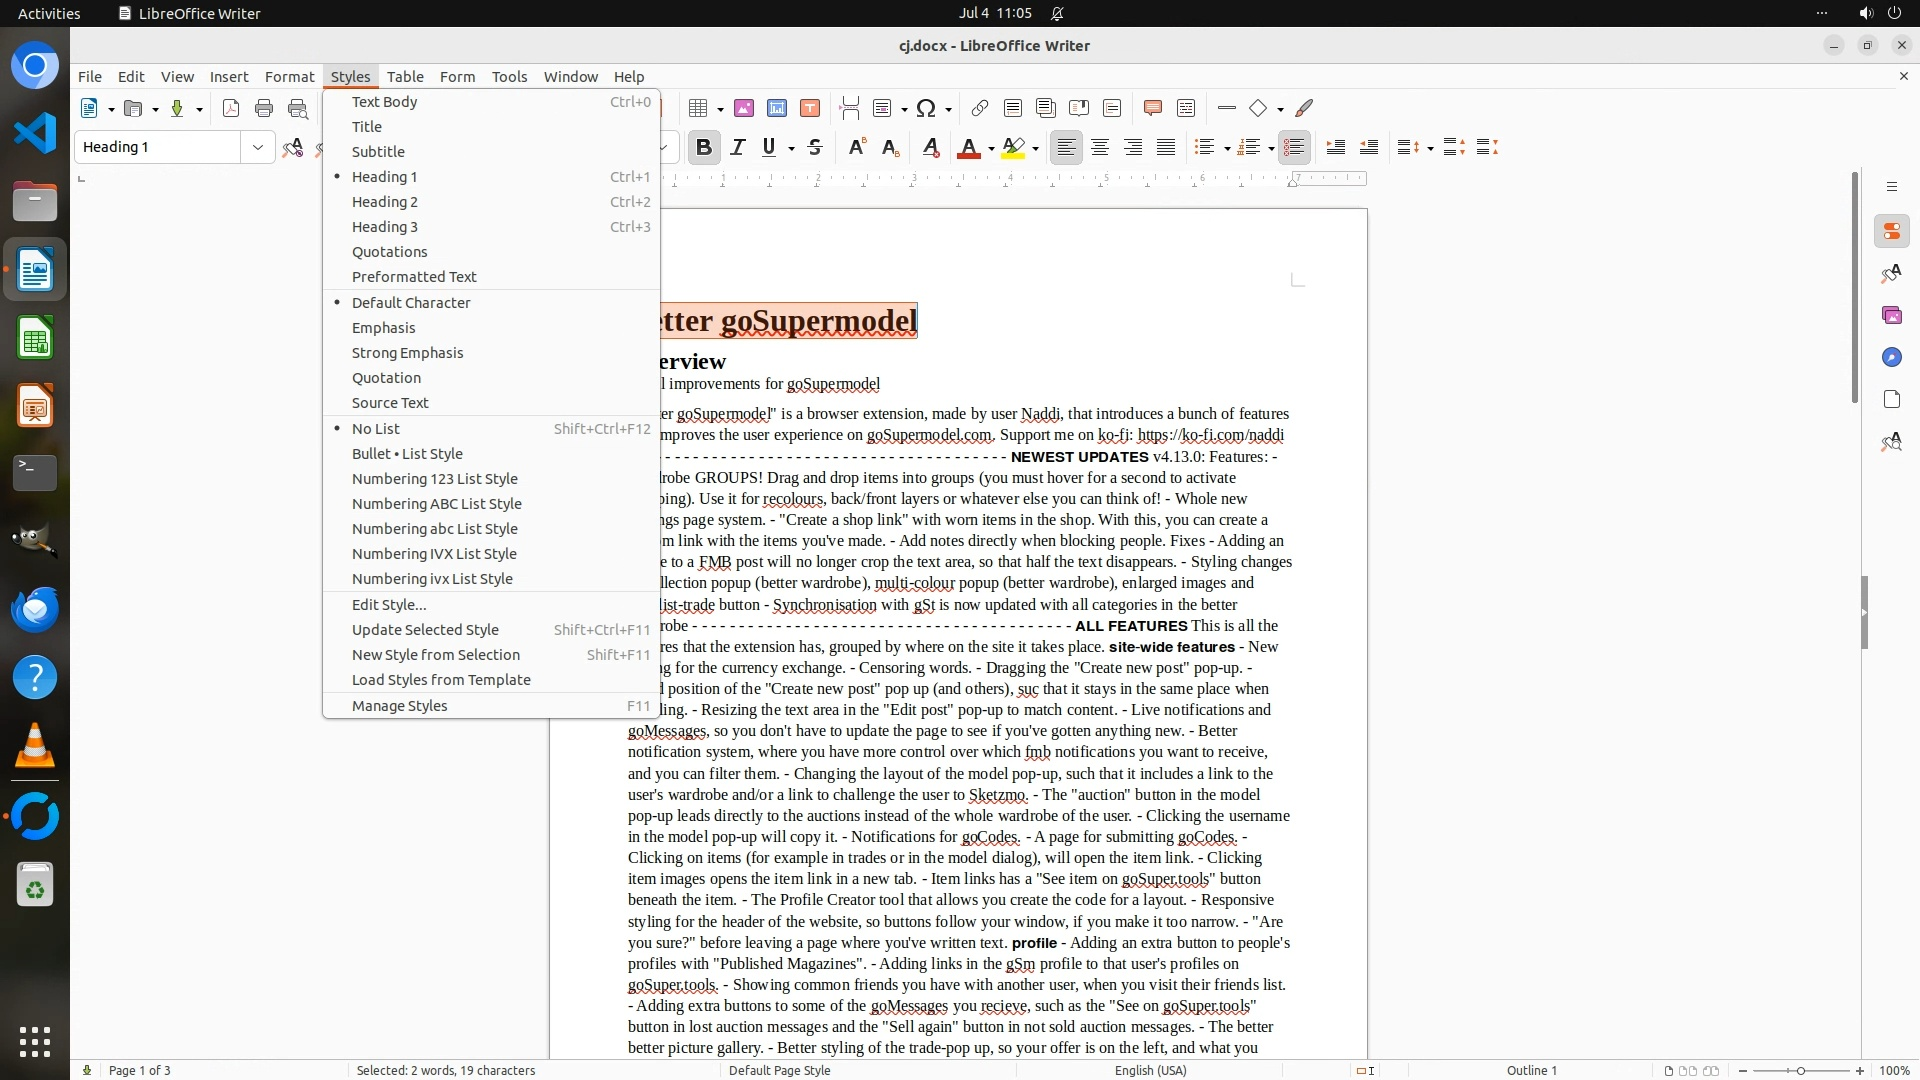Click the Superscript icon
This screenshot has width=1920, height=1080.
click(x=857, y=148)
